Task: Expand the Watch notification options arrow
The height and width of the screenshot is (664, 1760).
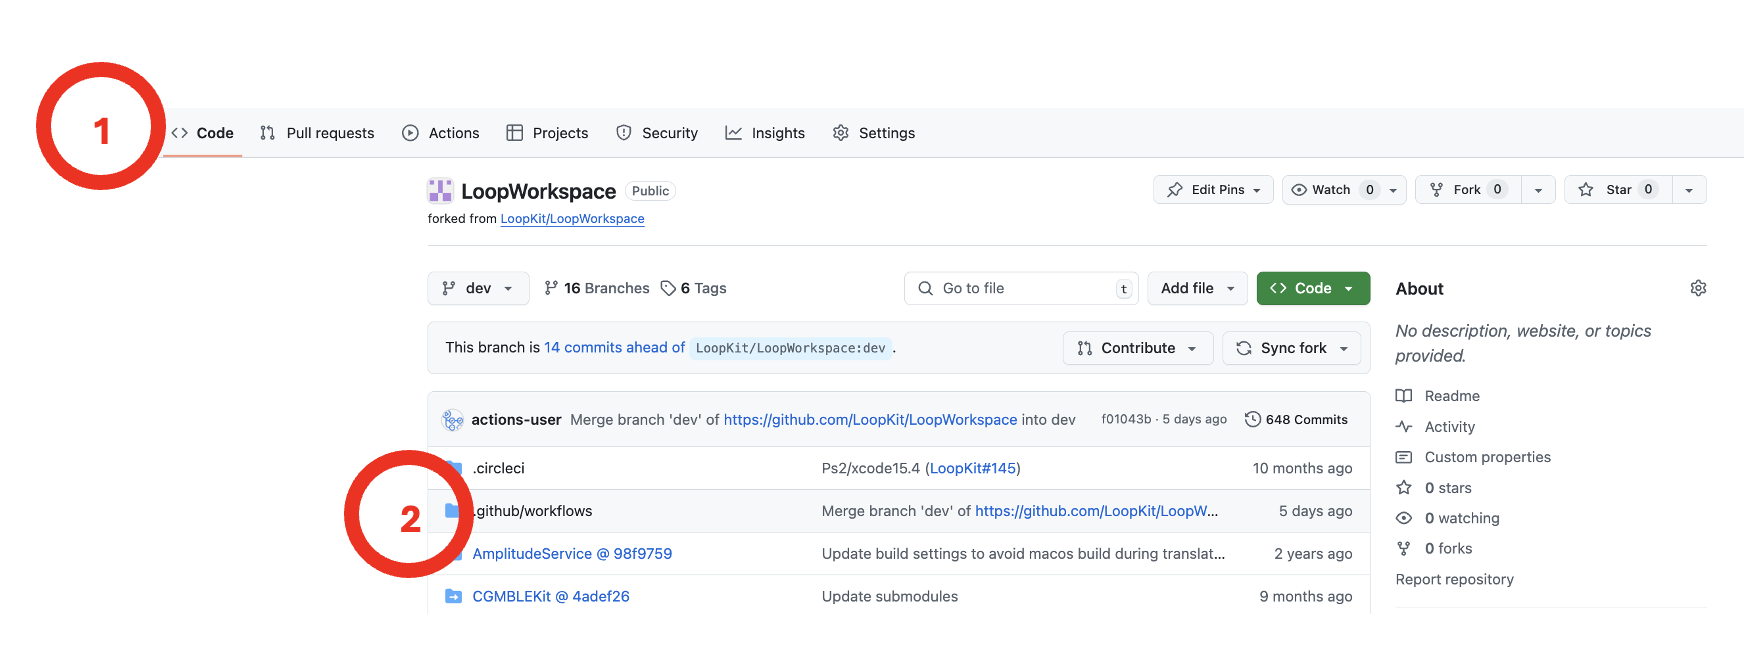Action: coord(1394,190)
